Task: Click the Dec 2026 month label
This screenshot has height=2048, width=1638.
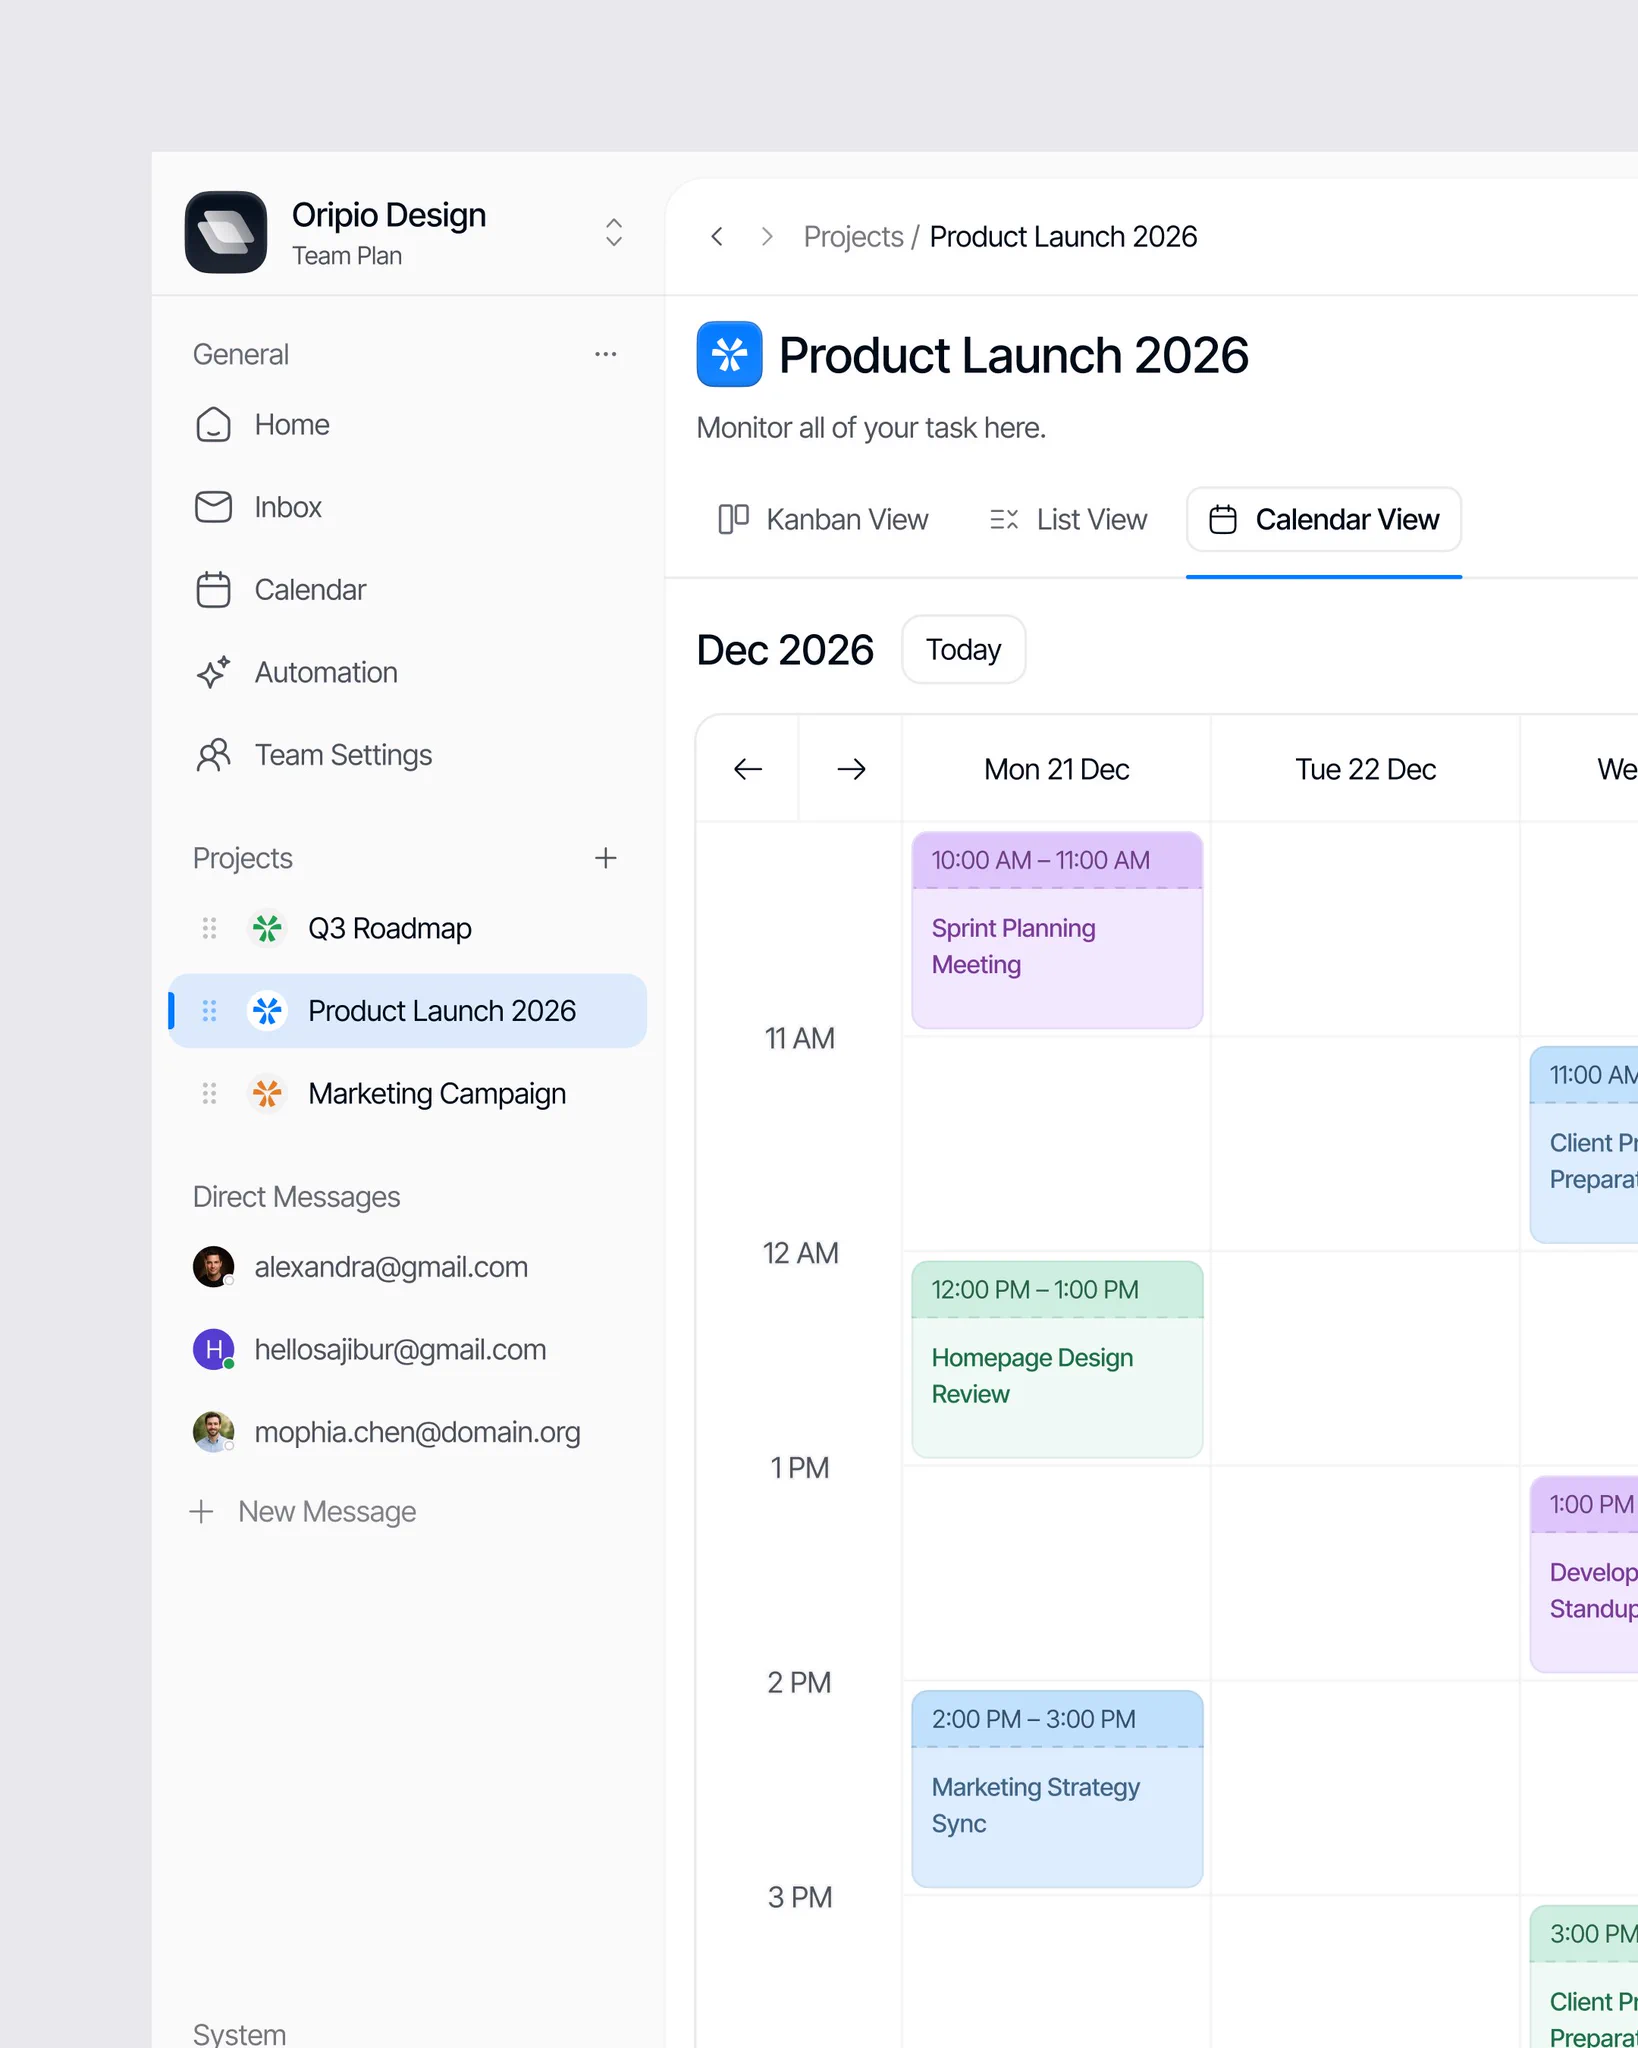Action: pyautogui.click(x=785, y=650)
